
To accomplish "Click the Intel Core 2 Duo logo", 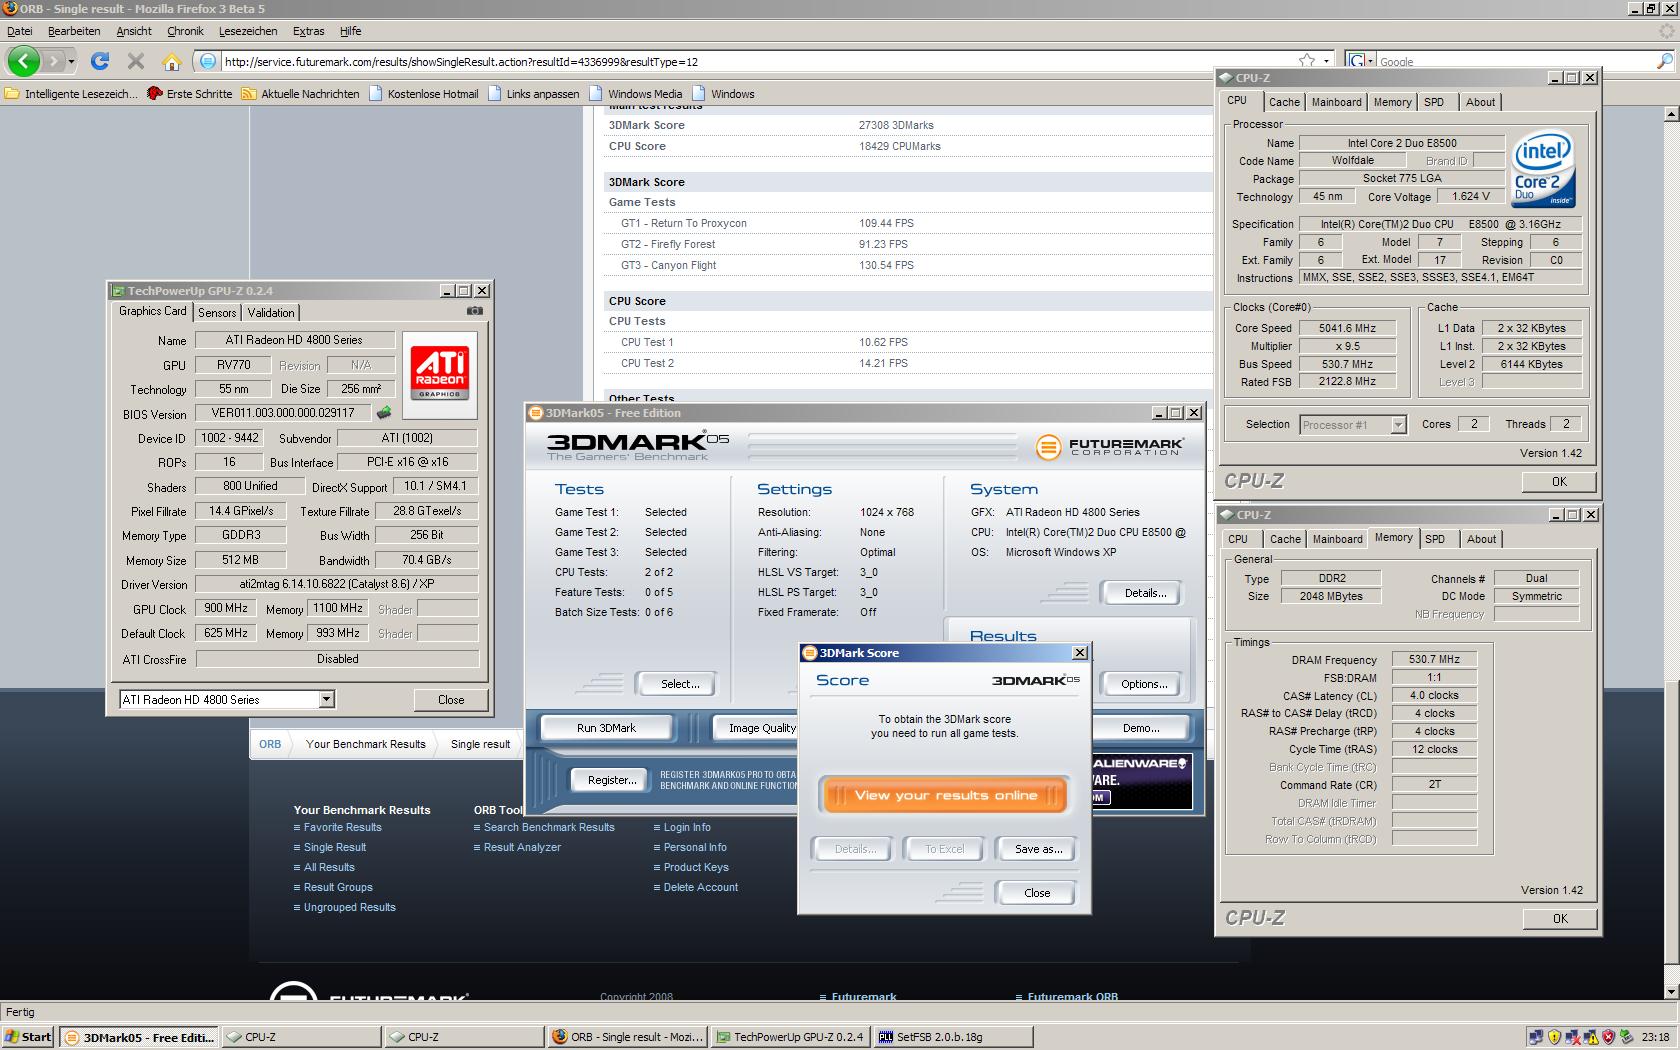I will coord(1544,168).
